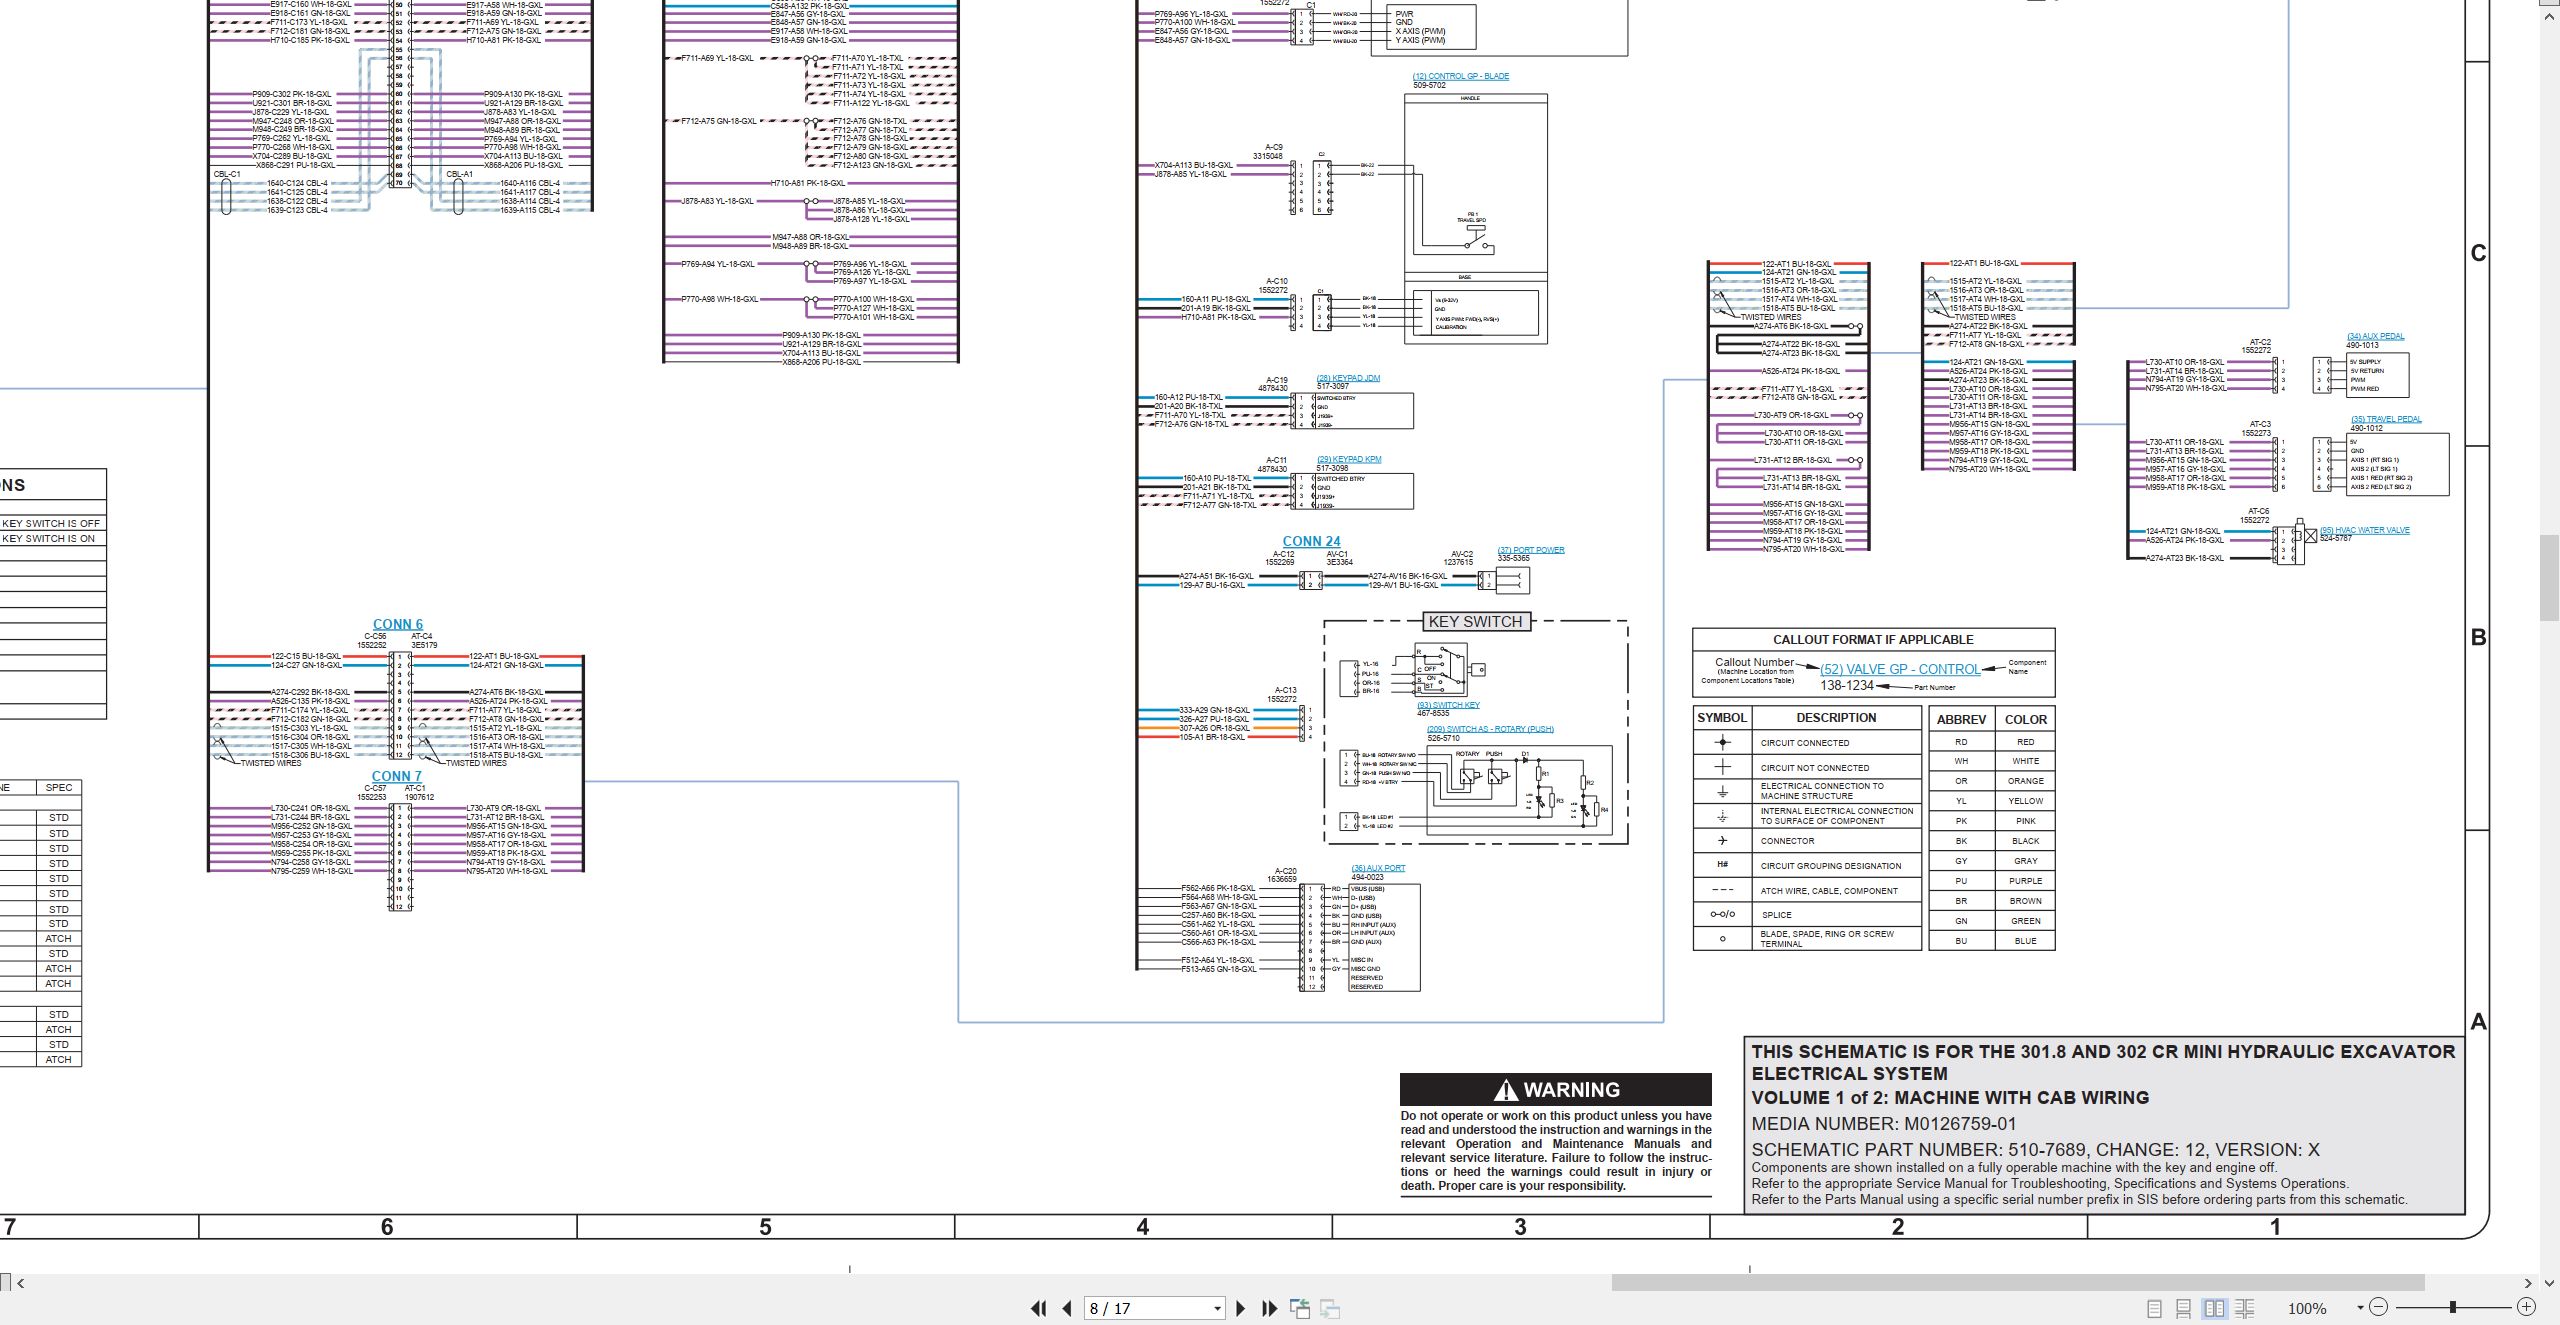
Task: Click the ATCH WIRE, CABLE, COMPONENT legend row
Action: click(1806, 890)
